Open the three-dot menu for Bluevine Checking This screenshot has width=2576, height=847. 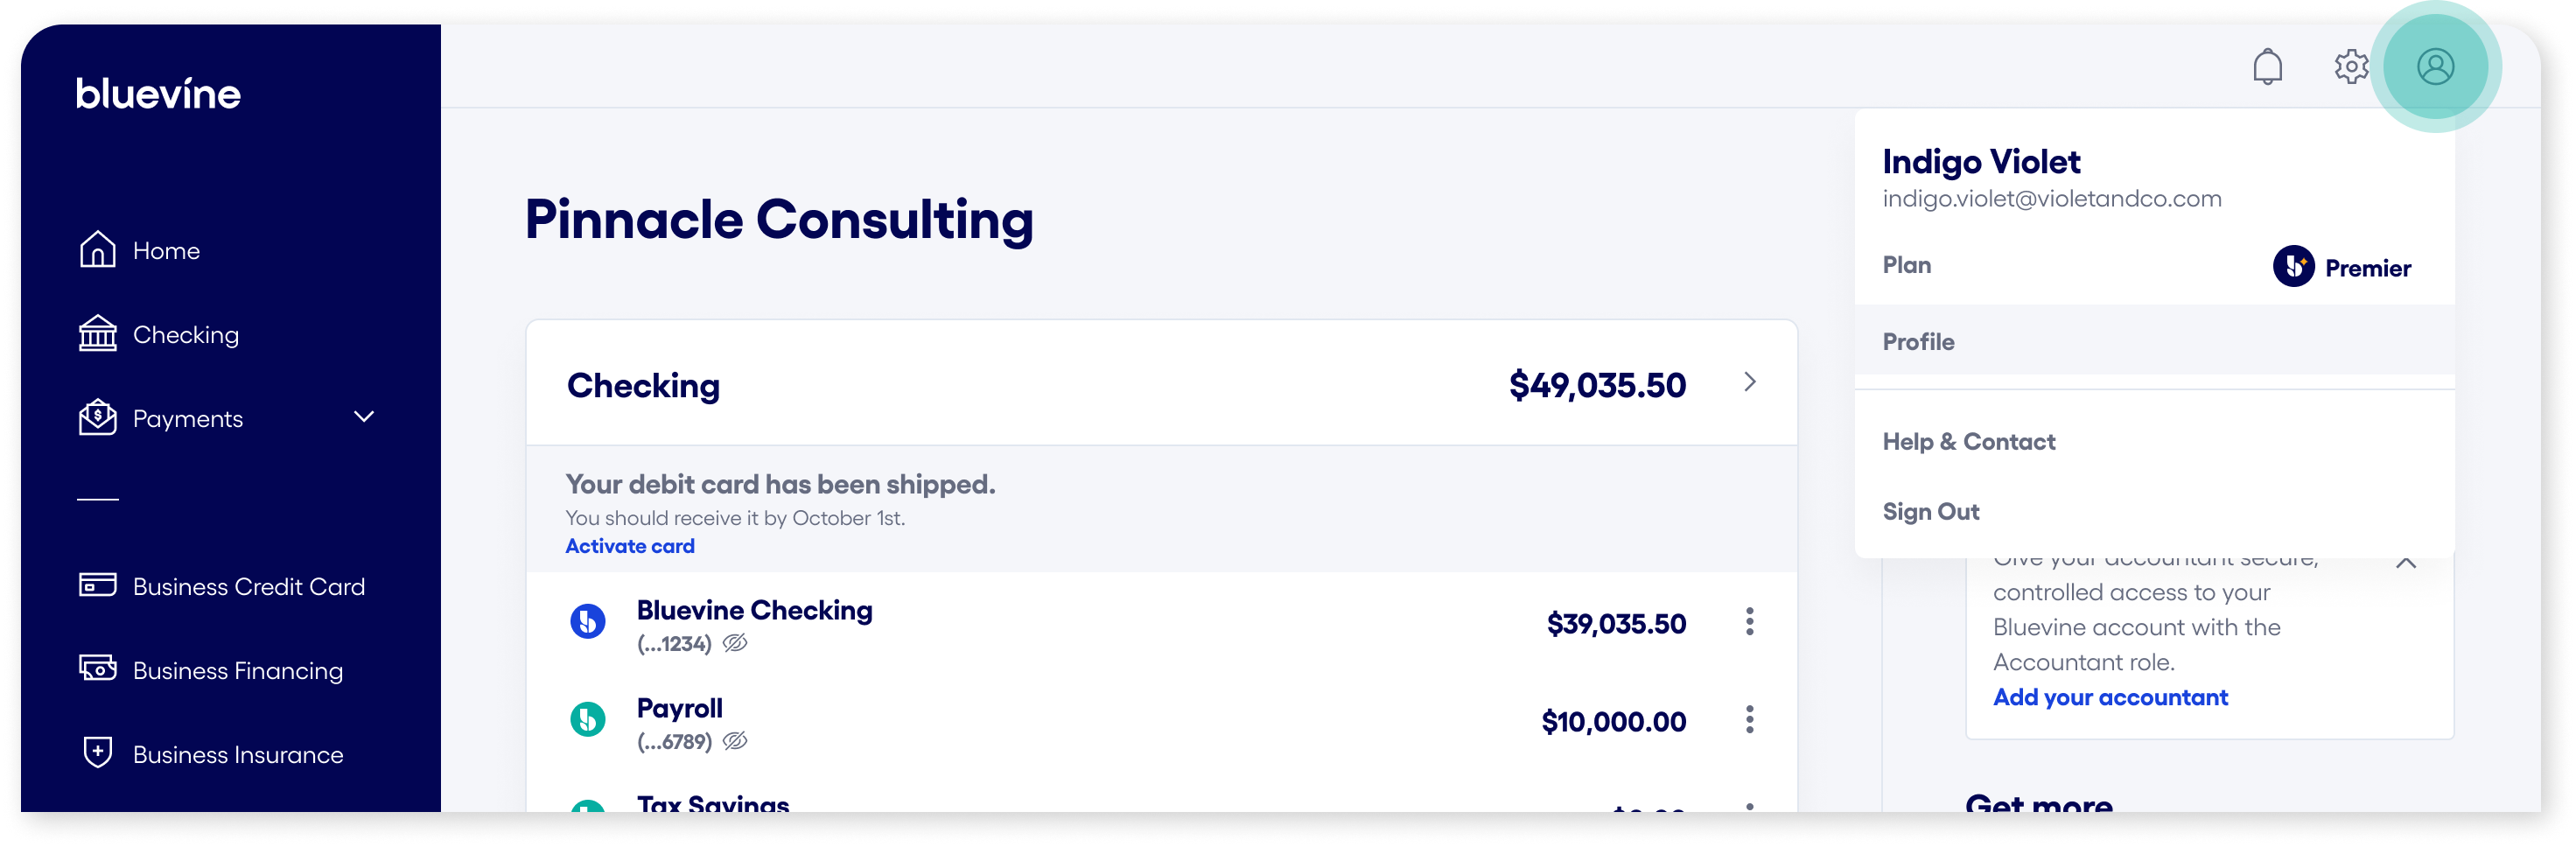click(x=1750, y=622)
